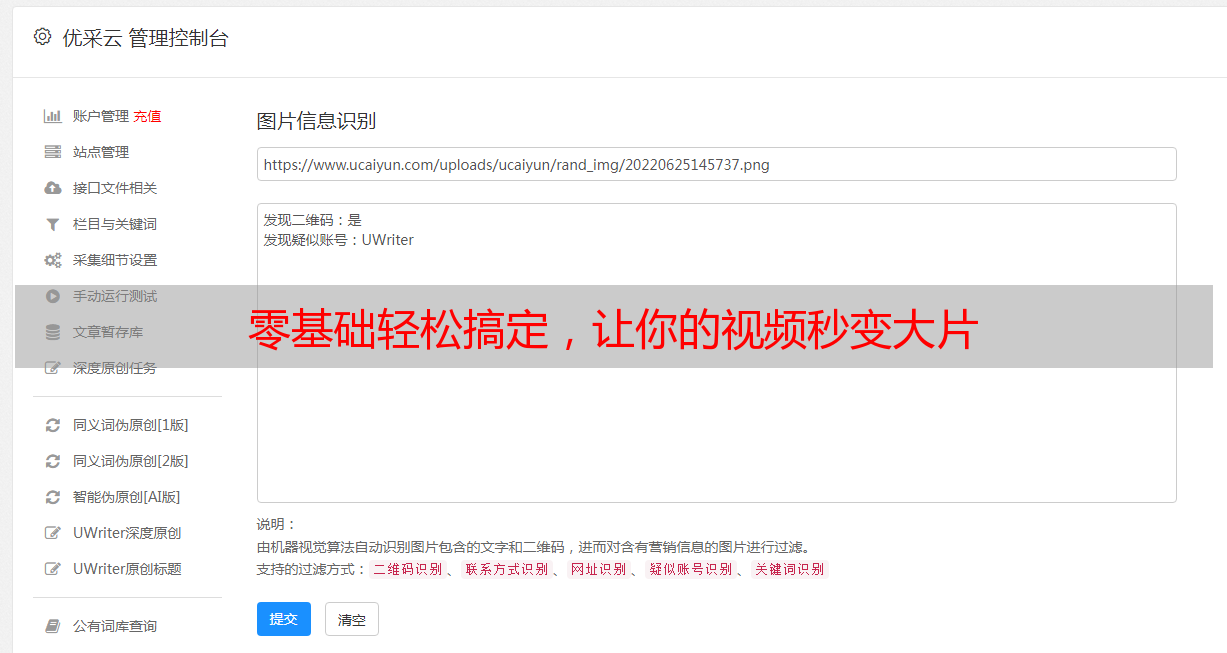Click the red 充值 link
Image resolution: width=1227 pixels, height=653 pixels.
coord(147,116)
